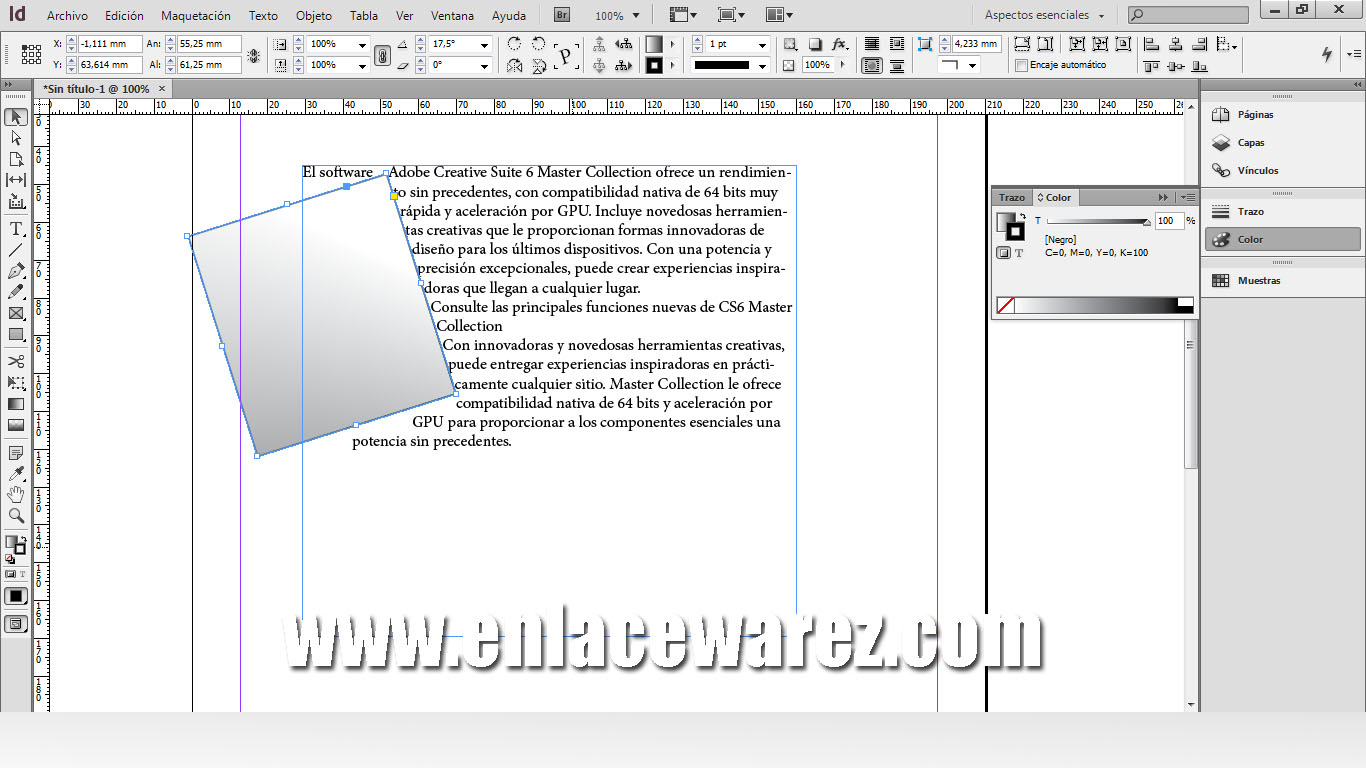
Task: Click the Quick Apply lightning icon
Action: [x=1327, y=54]
